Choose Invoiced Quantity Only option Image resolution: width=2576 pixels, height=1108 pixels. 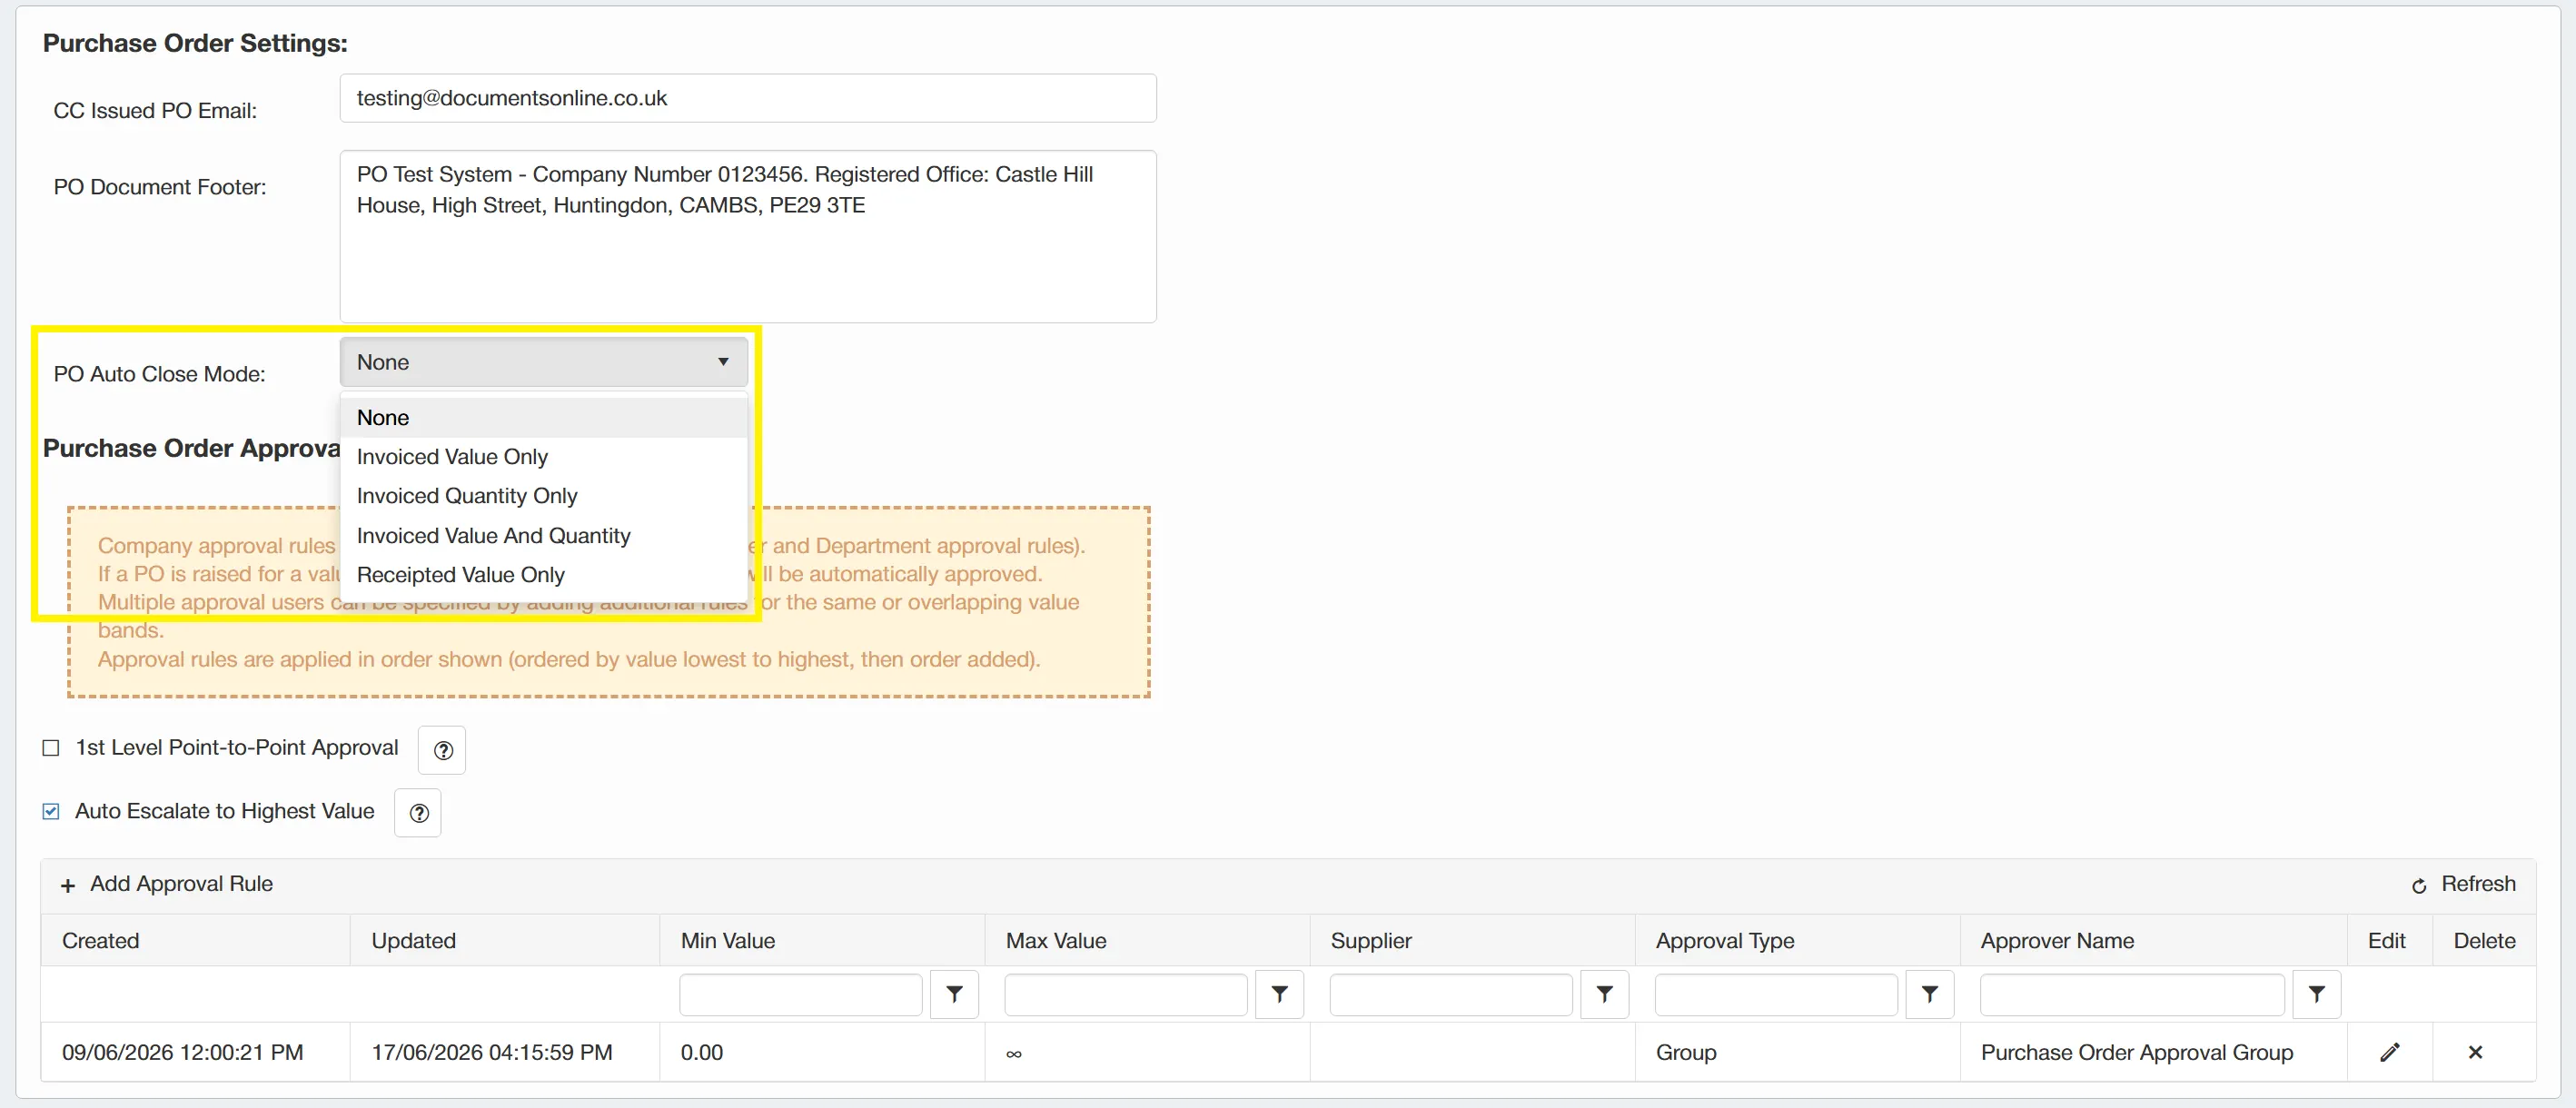[x=544, y=496]
